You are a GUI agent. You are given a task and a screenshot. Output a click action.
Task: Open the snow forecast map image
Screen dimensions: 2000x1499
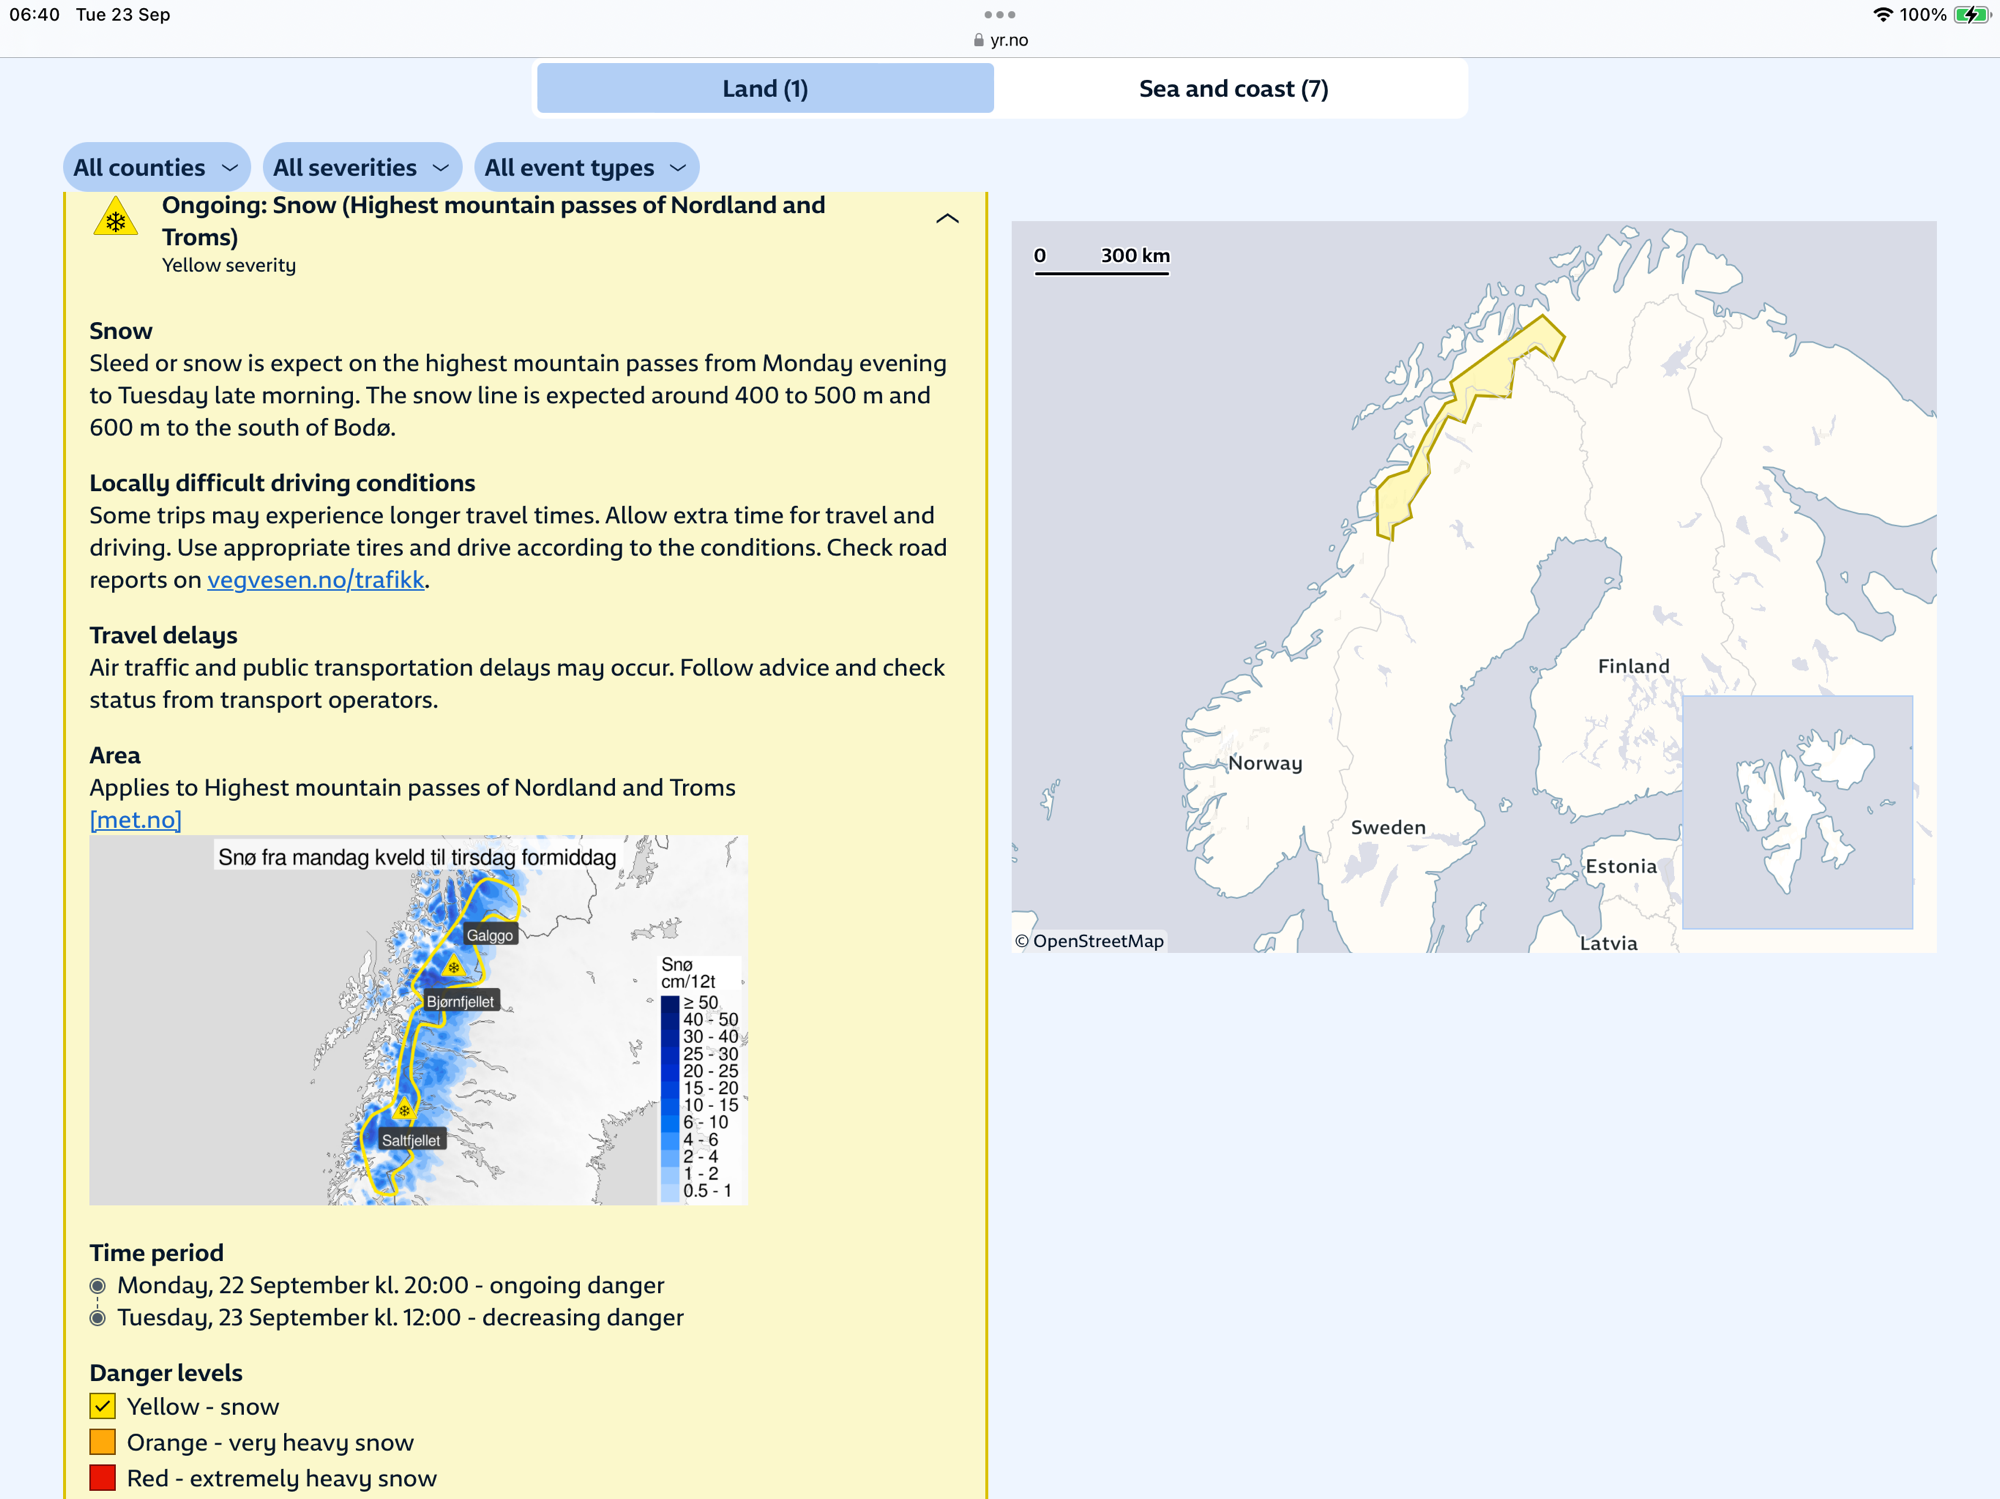418,1020
